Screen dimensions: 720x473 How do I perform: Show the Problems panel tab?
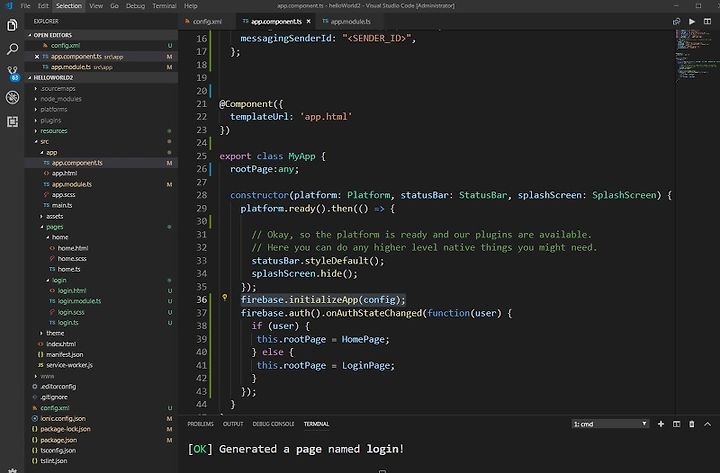tap(200, 424)
